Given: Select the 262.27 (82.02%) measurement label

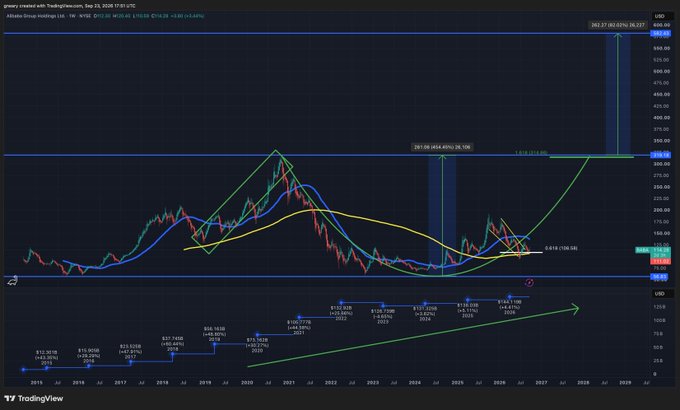Looking at the screenshot, I should point(618,25).
